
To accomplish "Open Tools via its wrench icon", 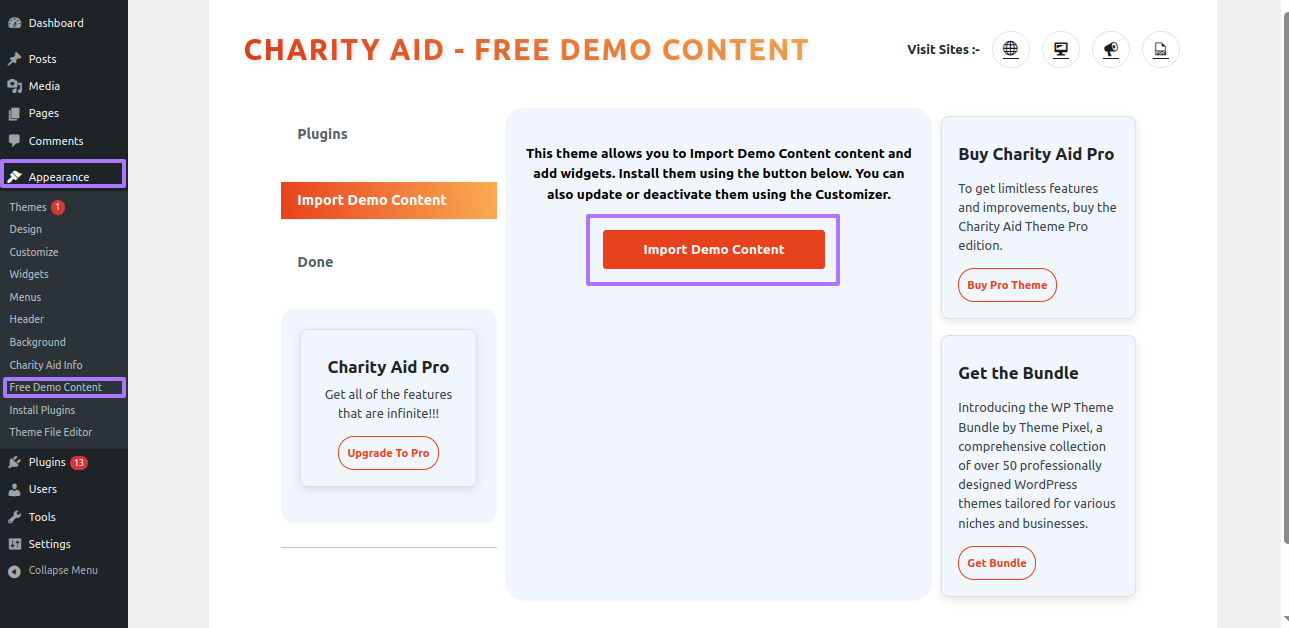I will pos(14,517).
